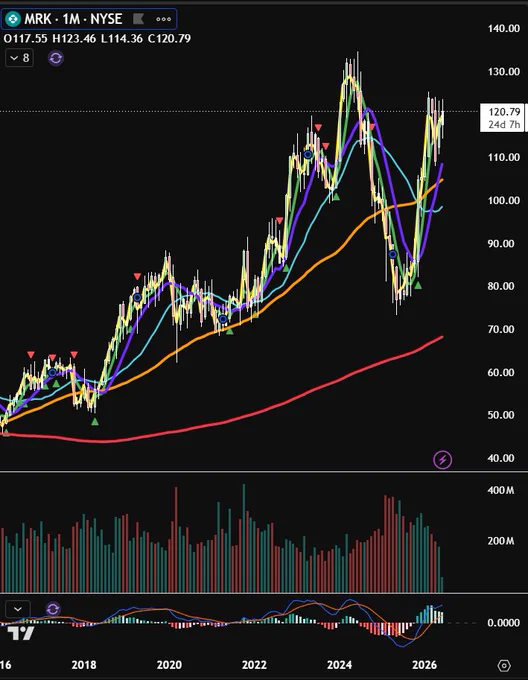528x680 pixels.
Task: Click the 110.00 price axis label
Action: pos(504,157)
